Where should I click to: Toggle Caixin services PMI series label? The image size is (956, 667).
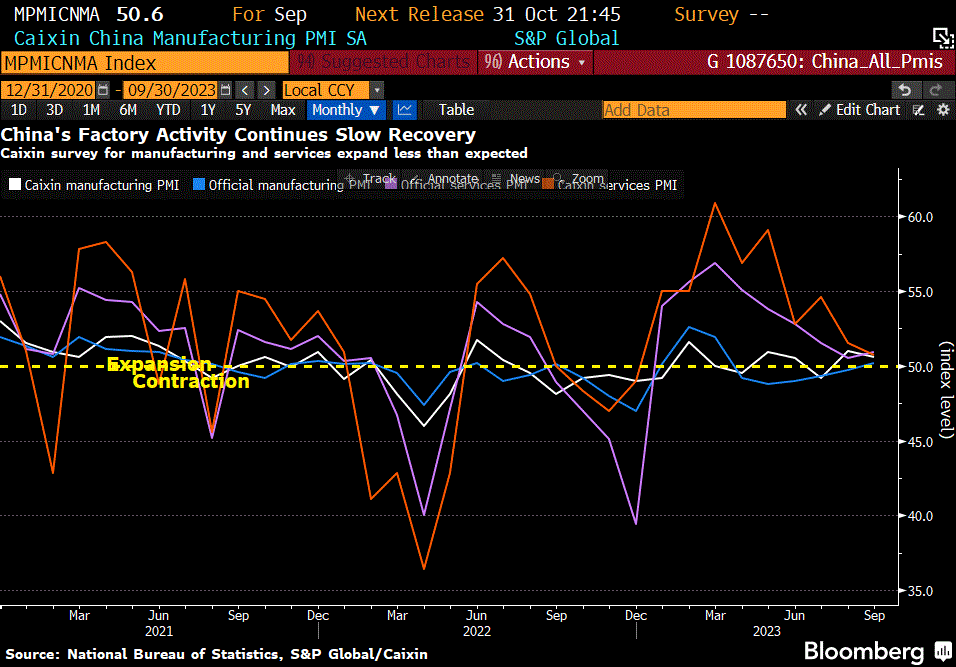coord(616,185)
